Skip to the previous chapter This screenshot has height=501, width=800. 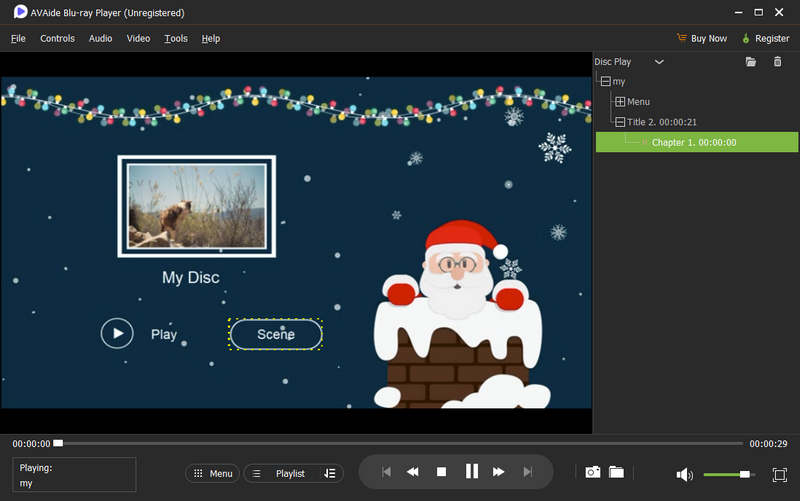(386, 472)
